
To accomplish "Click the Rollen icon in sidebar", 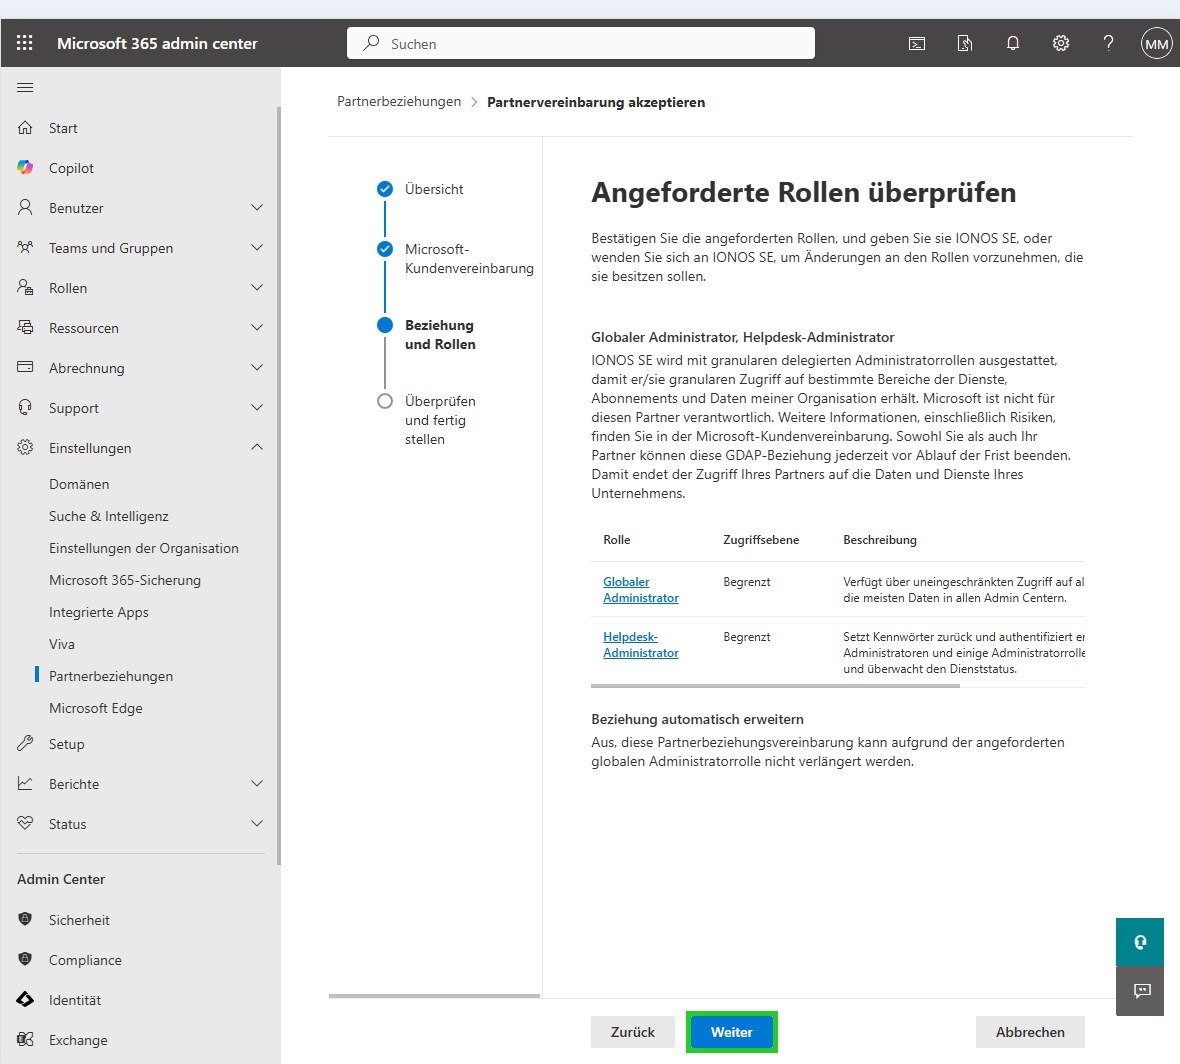I will click(x=25, y=287).
